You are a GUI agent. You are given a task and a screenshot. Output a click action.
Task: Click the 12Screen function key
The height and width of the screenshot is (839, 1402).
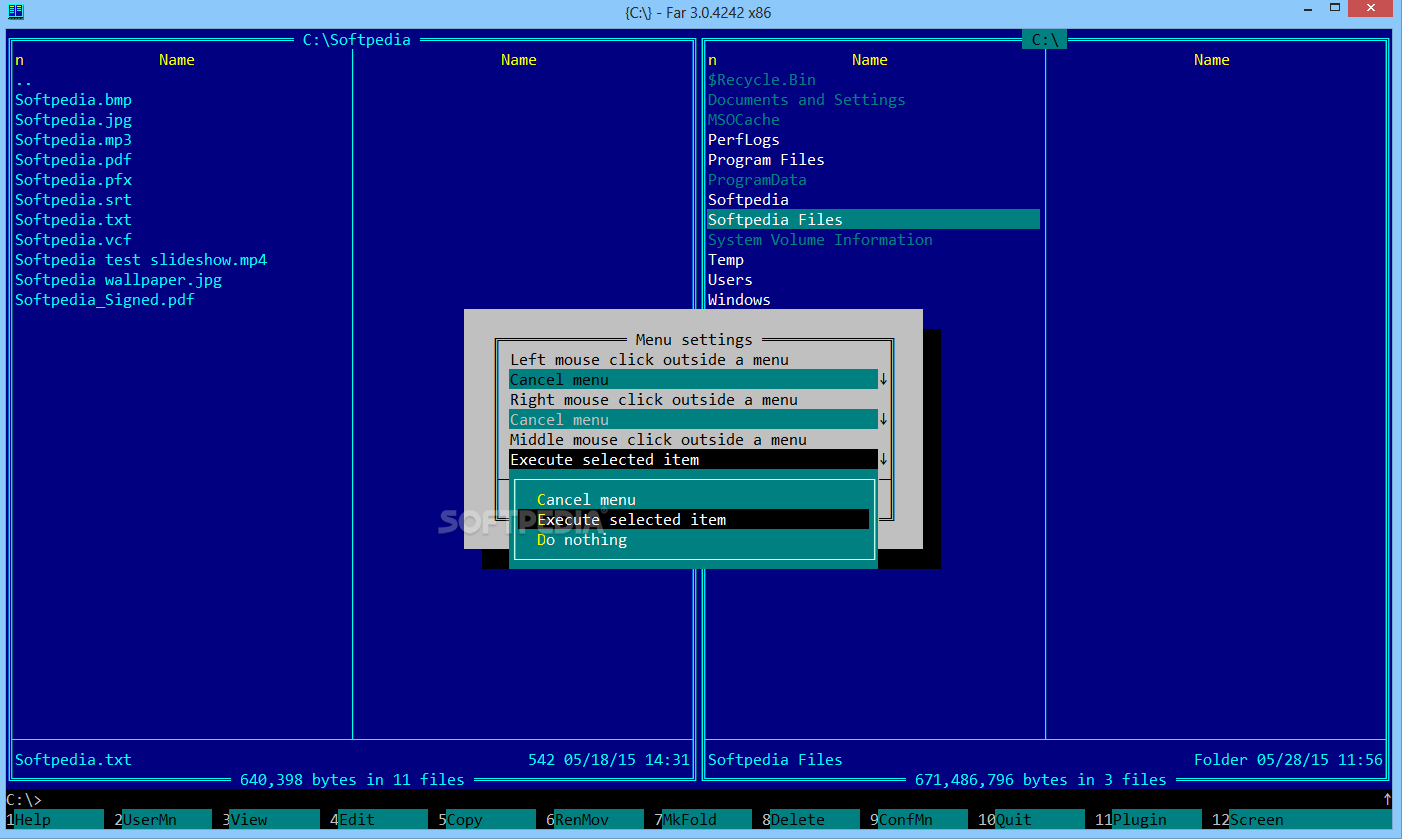(1300, 820)
